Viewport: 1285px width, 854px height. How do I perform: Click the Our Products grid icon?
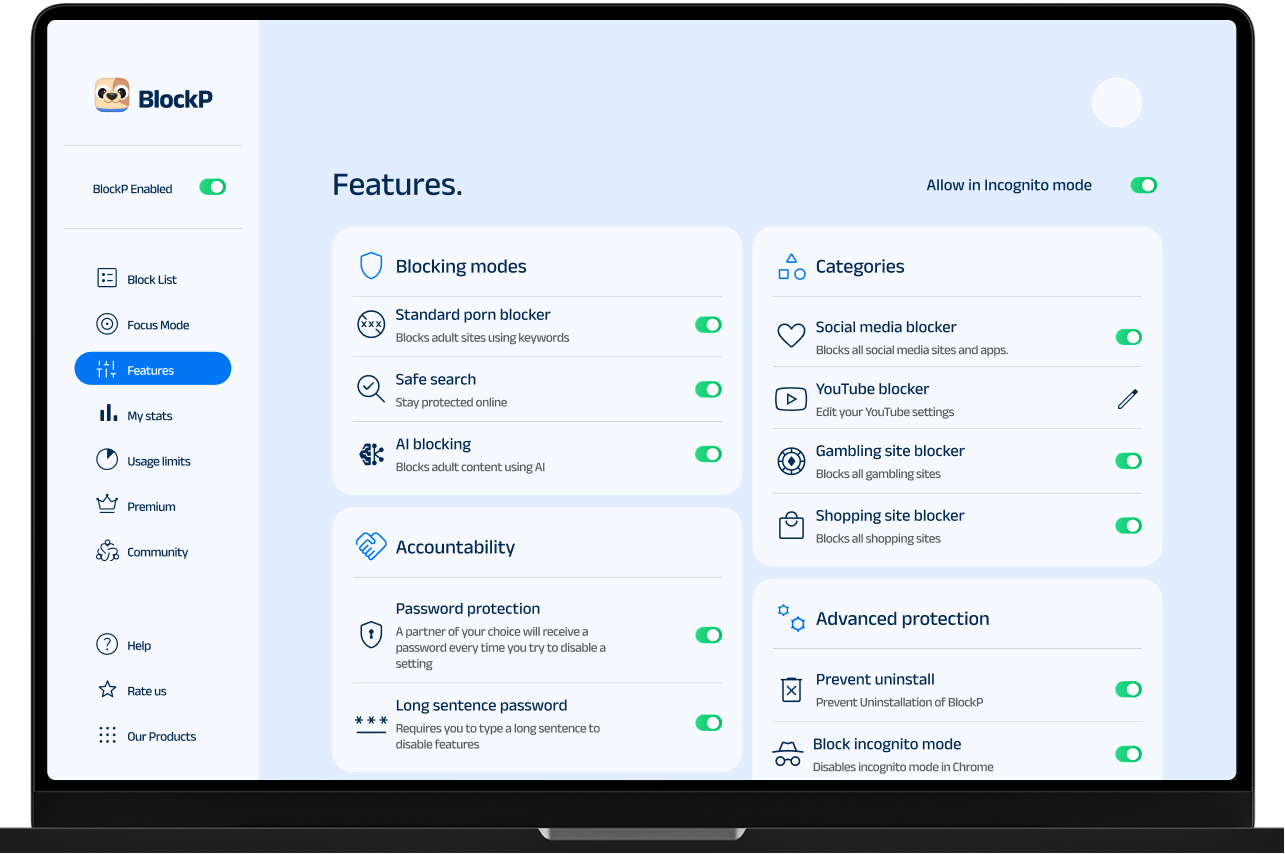tap(107, 736)
